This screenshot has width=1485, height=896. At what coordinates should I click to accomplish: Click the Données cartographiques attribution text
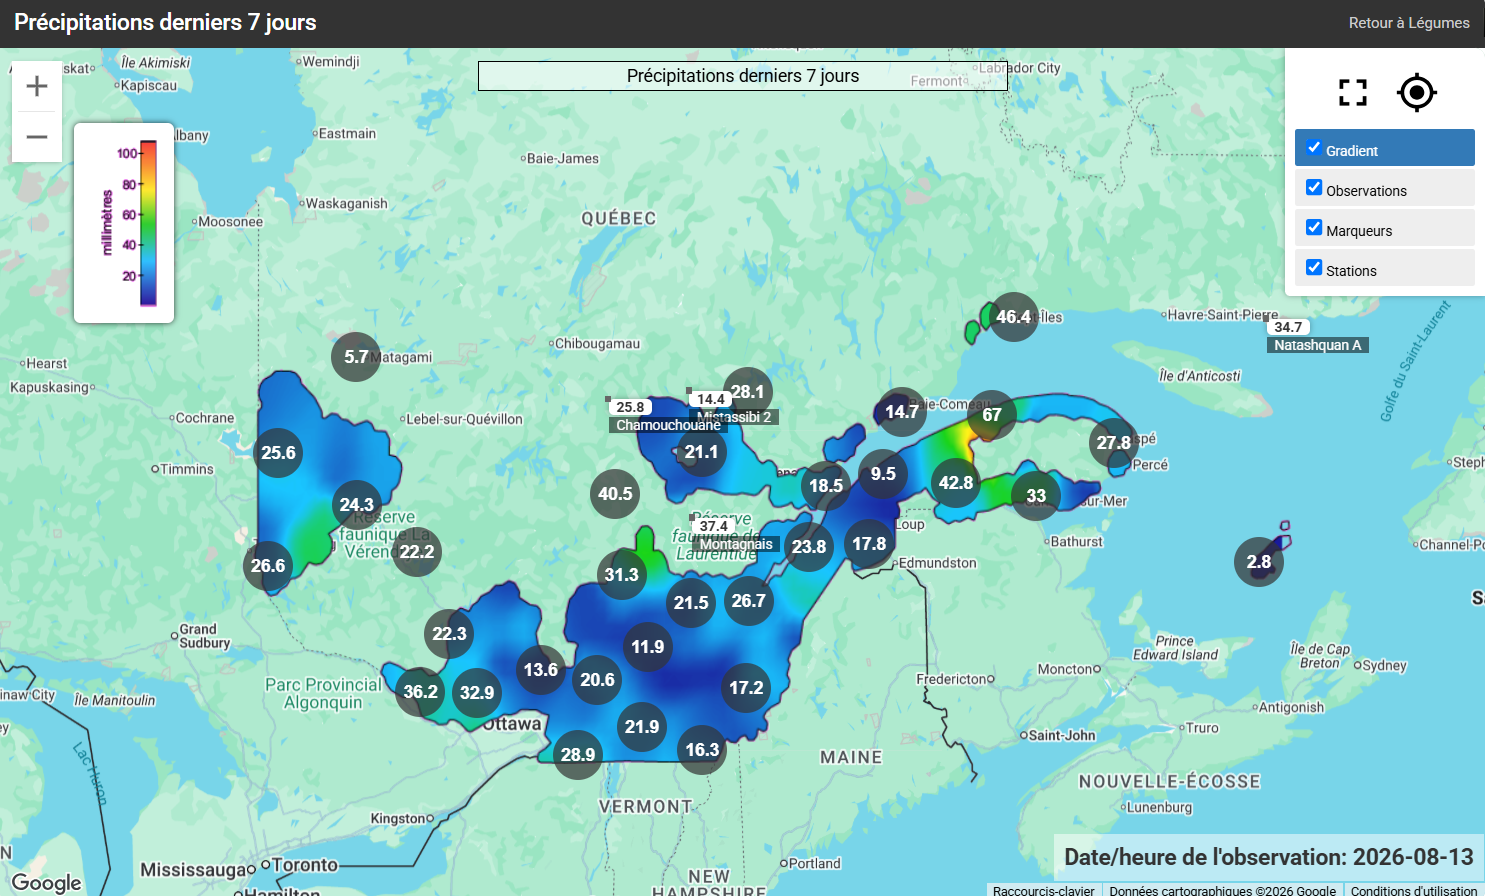1222,890
